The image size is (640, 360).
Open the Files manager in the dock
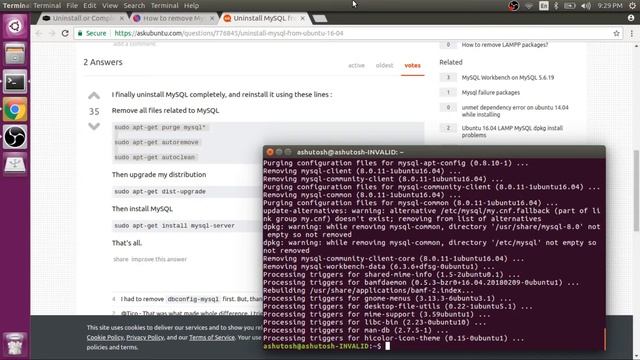tap(15, 54)
